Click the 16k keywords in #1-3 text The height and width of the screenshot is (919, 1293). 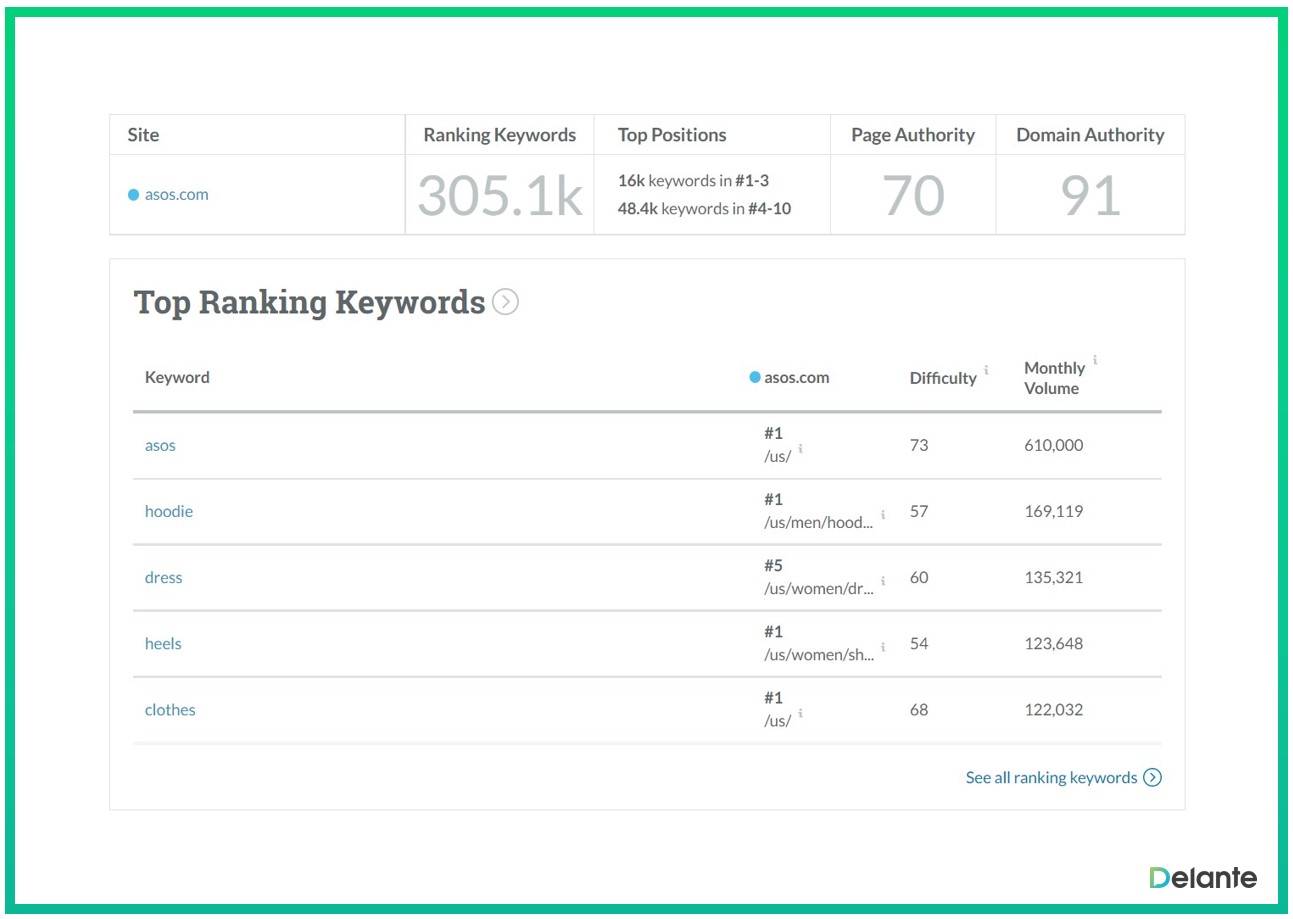coord(693,181)
